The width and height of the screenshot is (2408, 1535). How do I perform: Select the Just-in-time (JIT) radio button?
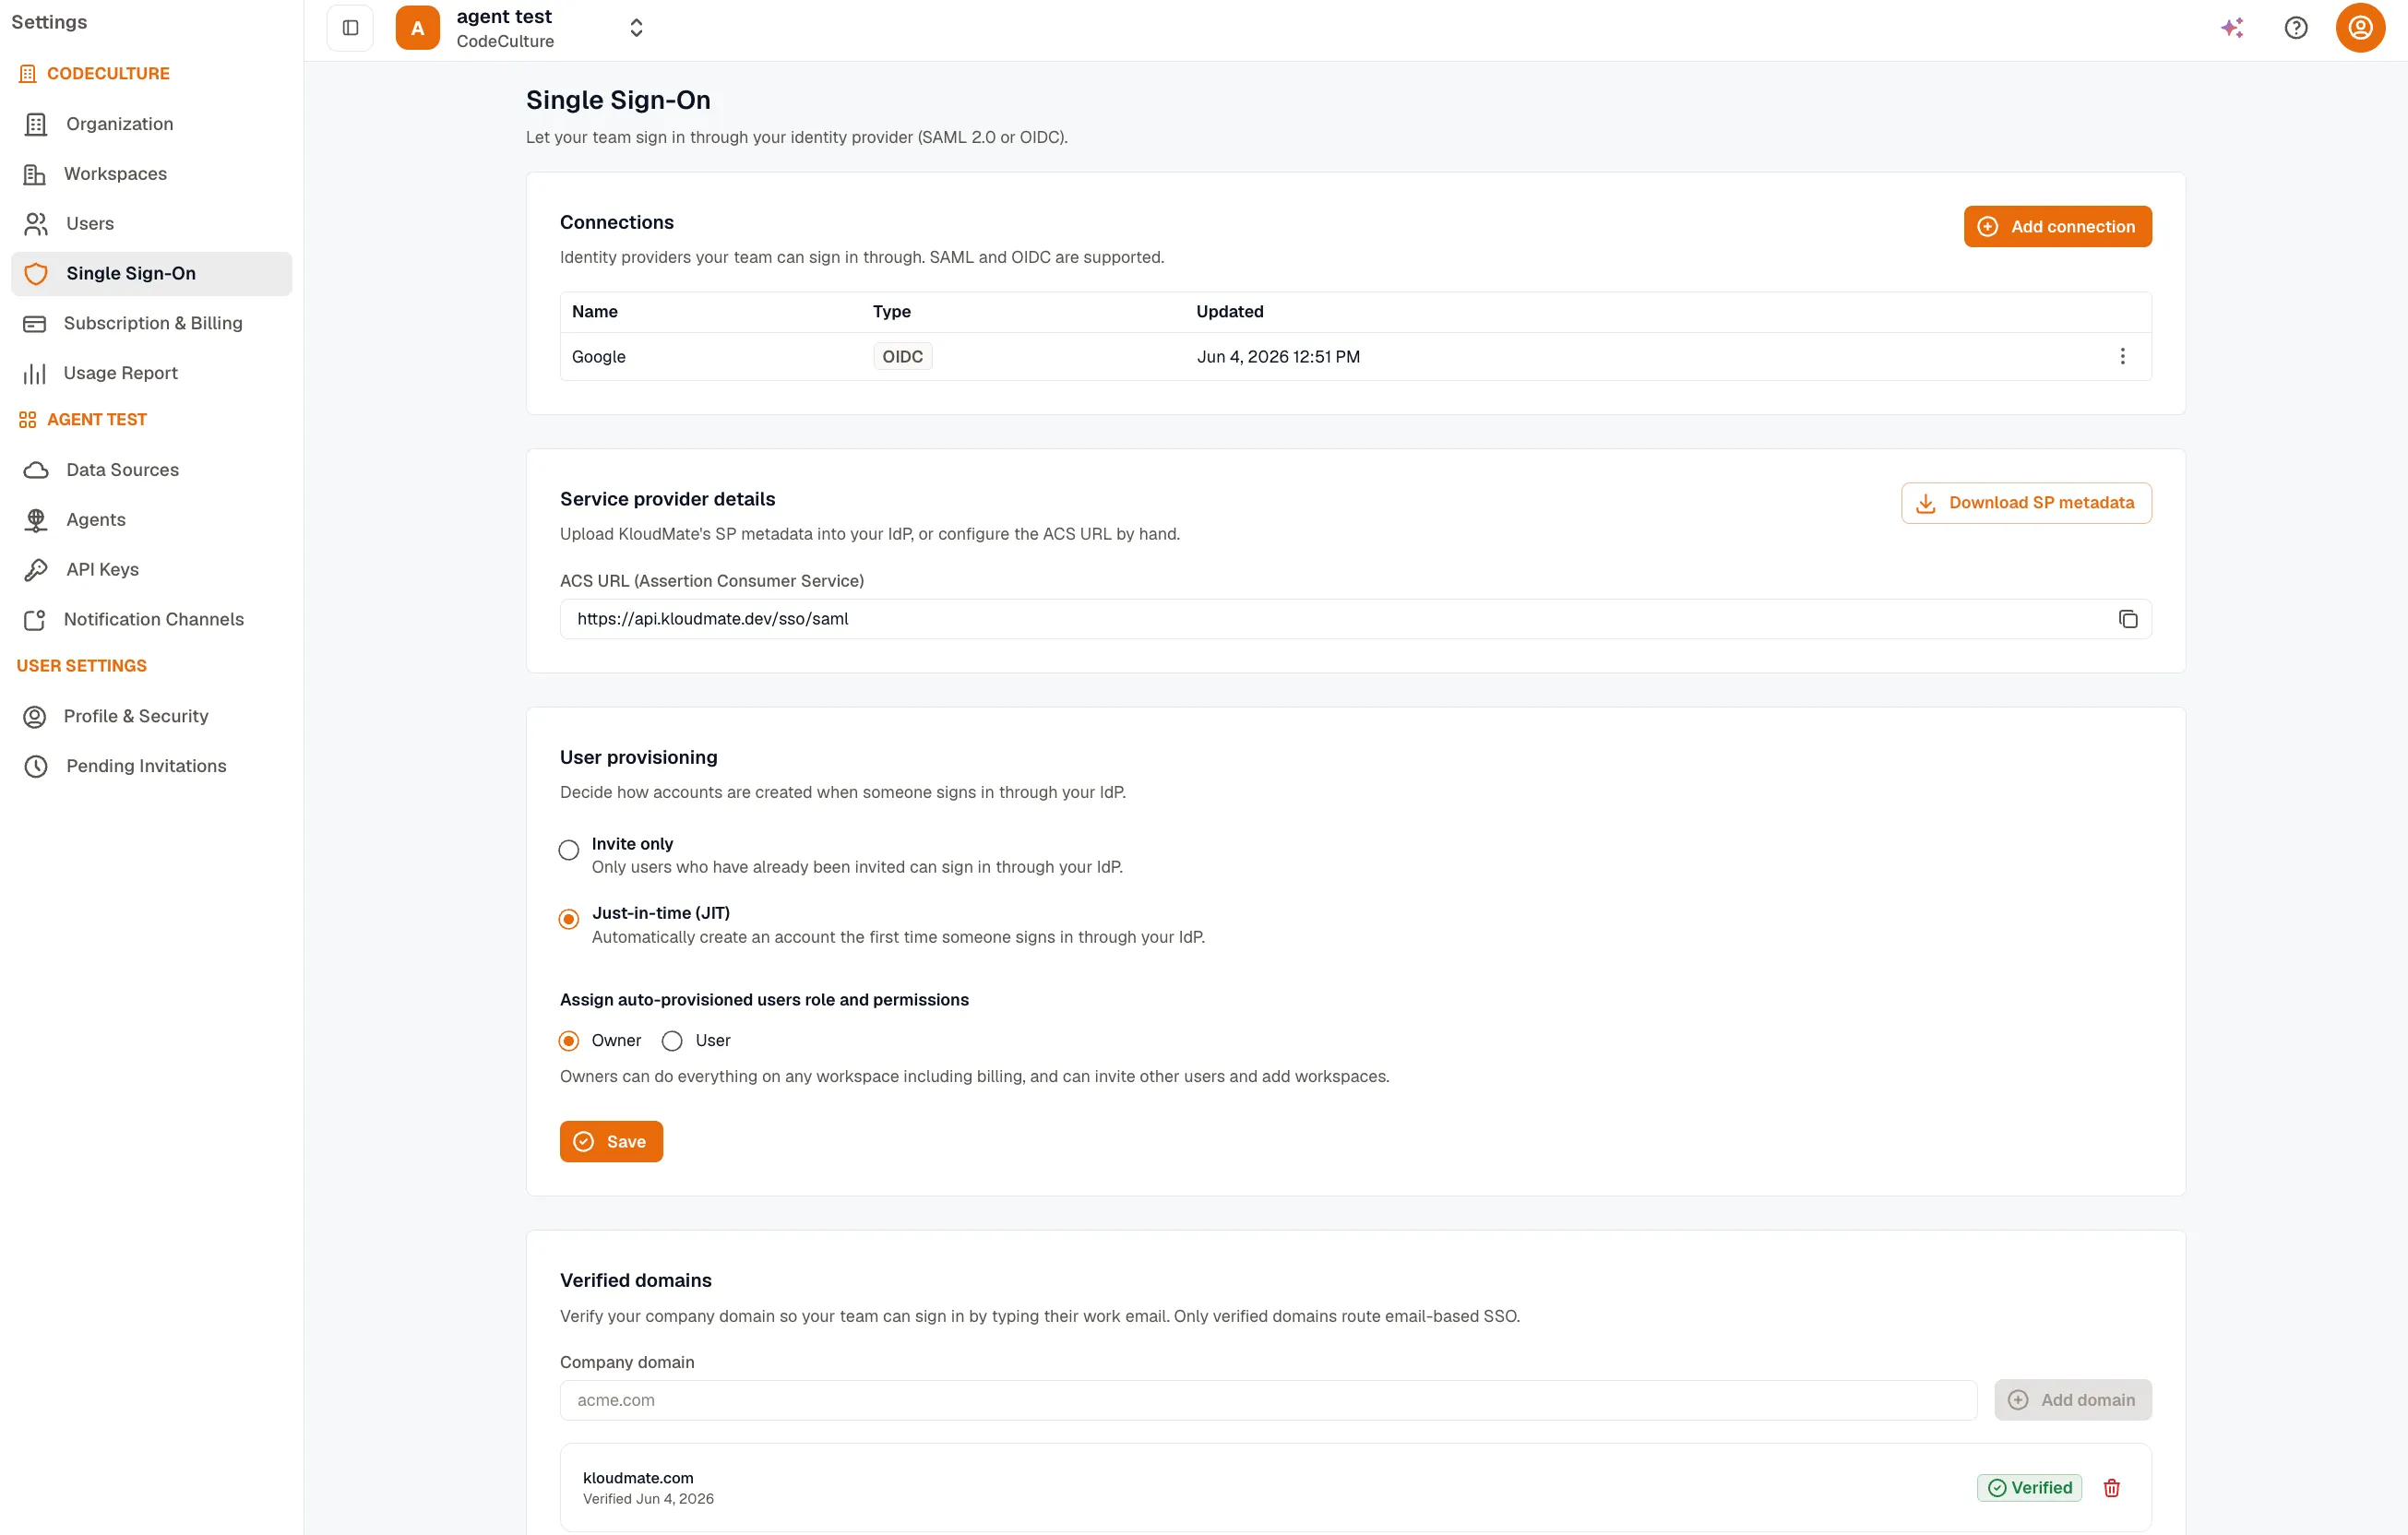tap(569, 919)
